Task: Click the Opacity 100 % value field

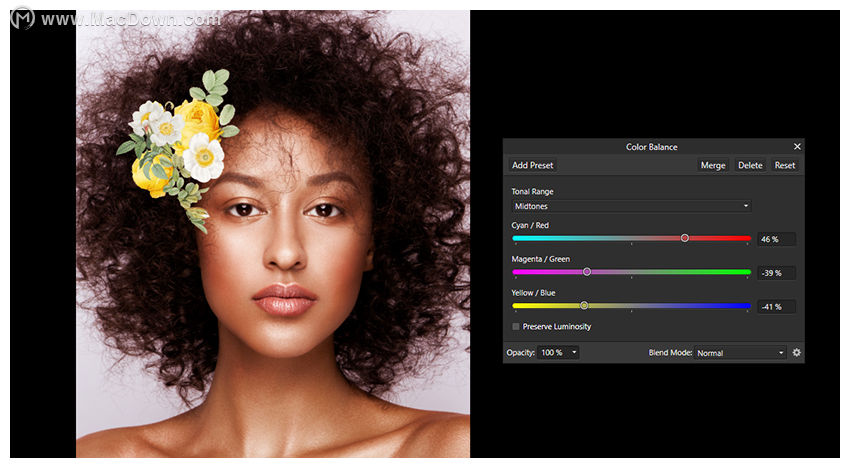Action: pos(553,352)
